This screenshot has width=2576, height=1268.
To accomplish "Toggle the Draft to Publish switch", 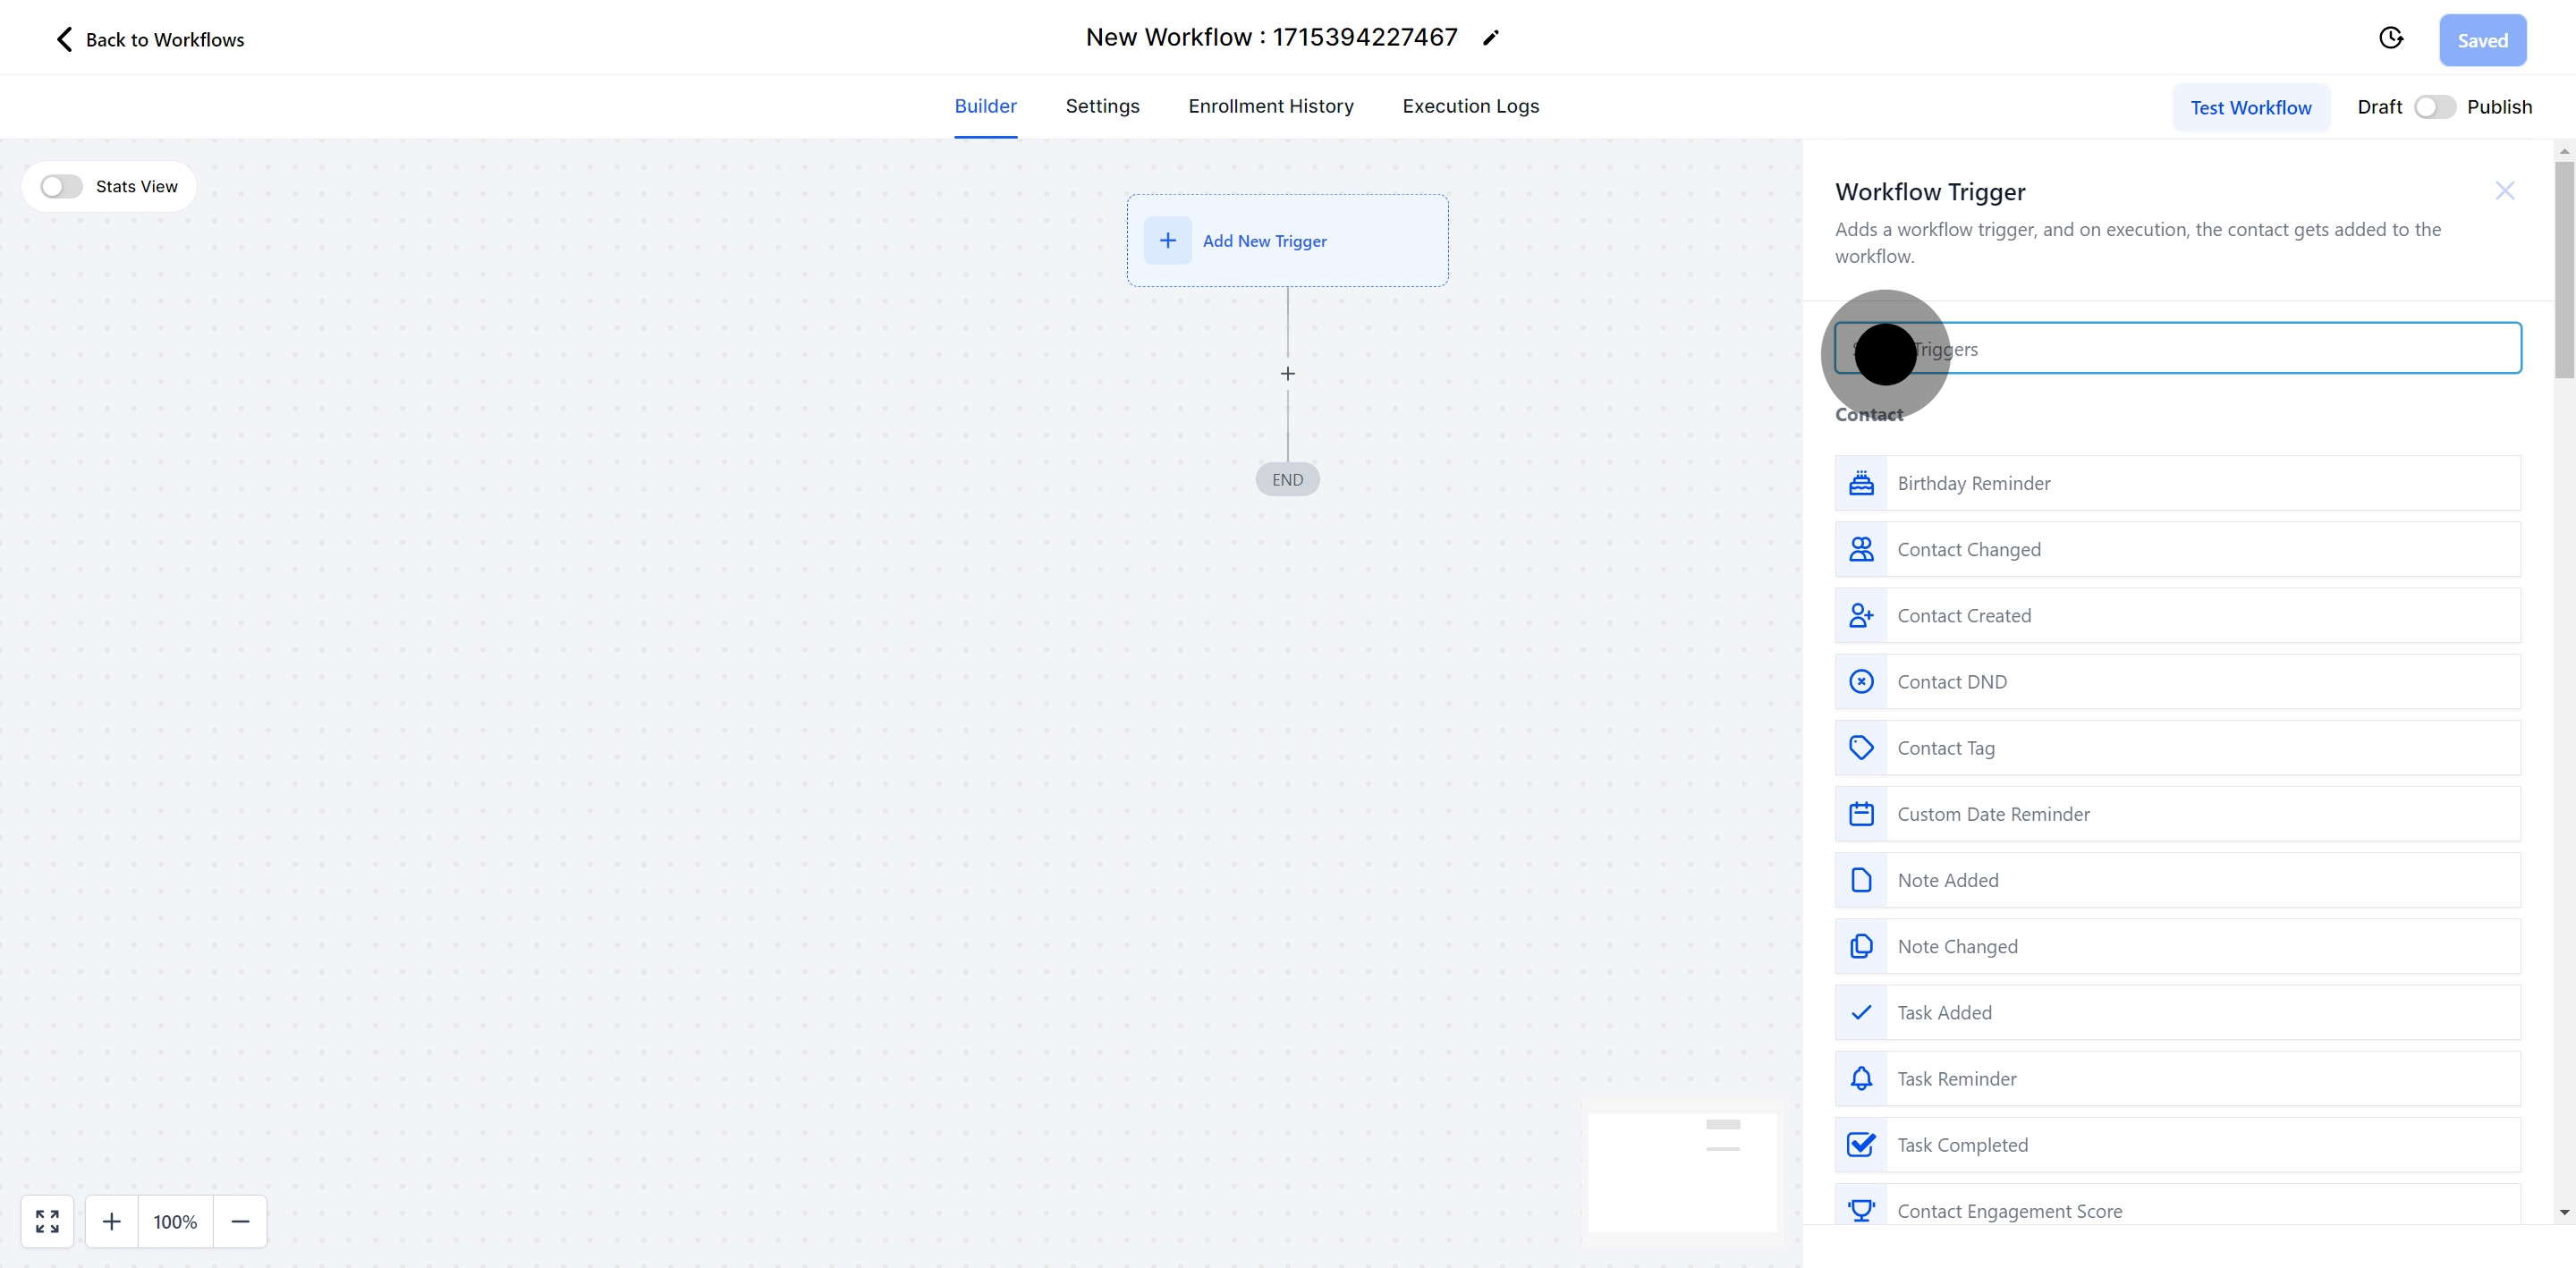I will 2434,107.
